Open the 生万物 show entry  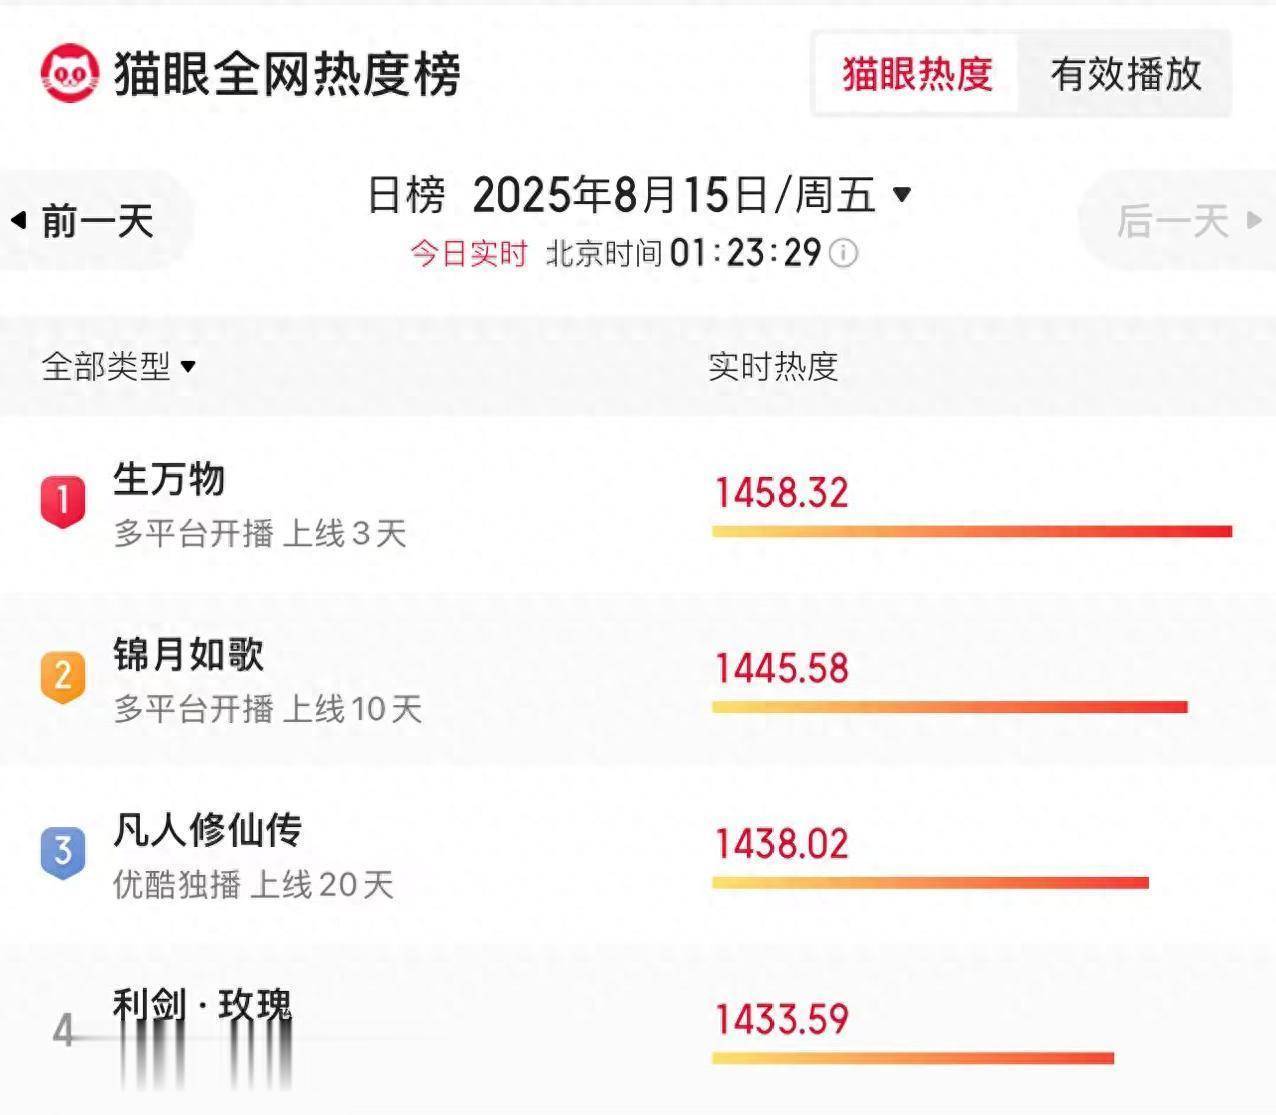click(169, 479)
